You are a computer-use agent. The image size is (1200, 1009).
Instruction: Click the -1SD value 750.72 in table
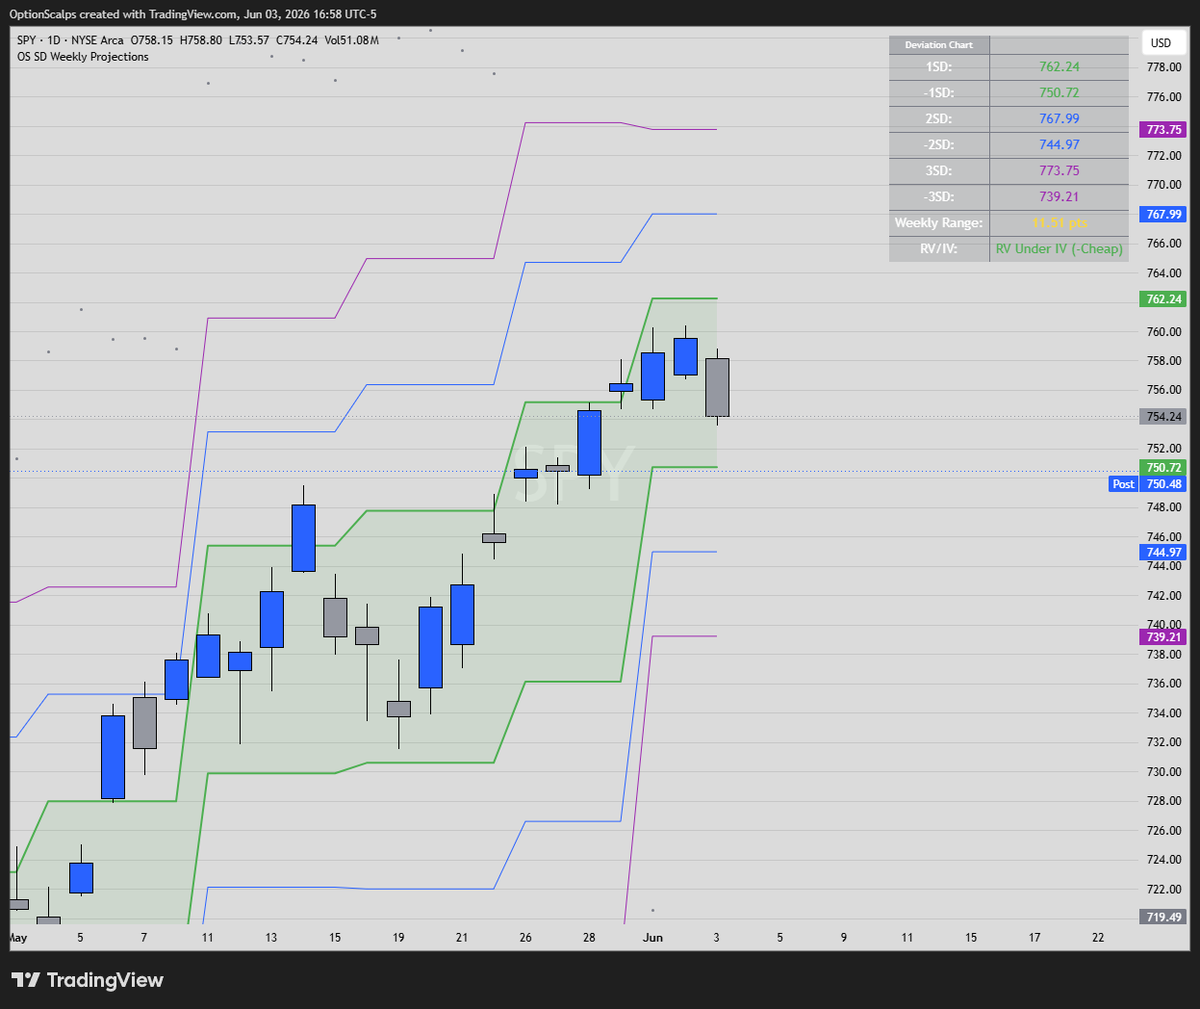pos(1059,93)
